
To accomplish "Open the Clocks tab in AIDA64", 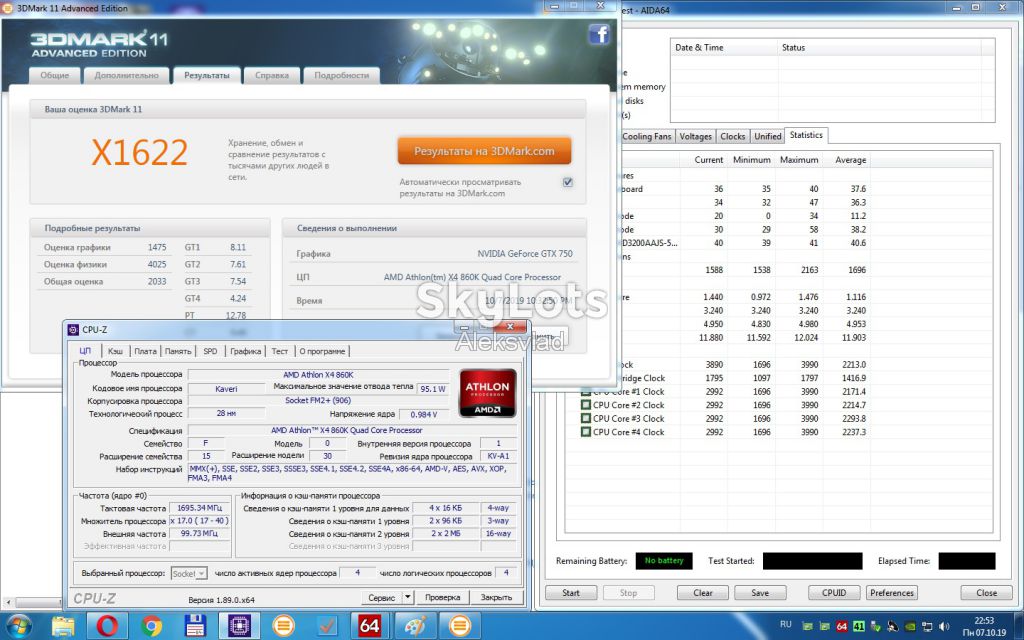I will tap(732, 136).
